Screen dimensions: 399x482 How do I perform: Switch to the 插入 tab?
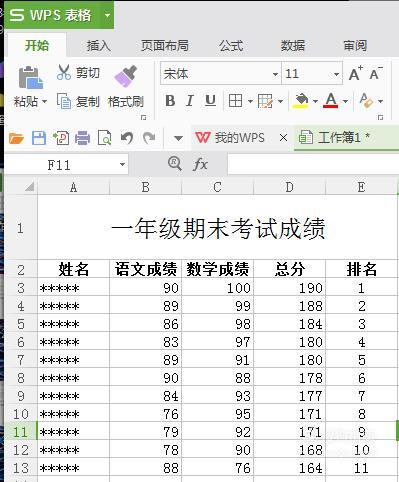point(99,45)
